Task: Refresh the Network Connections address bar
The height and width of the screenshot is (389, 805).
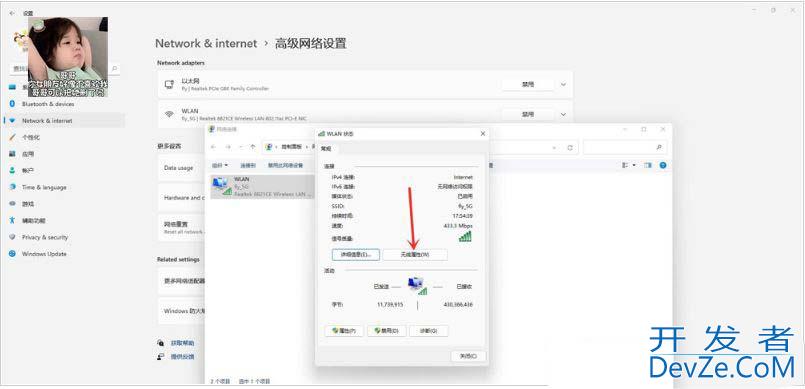Action: click(570, 147)
